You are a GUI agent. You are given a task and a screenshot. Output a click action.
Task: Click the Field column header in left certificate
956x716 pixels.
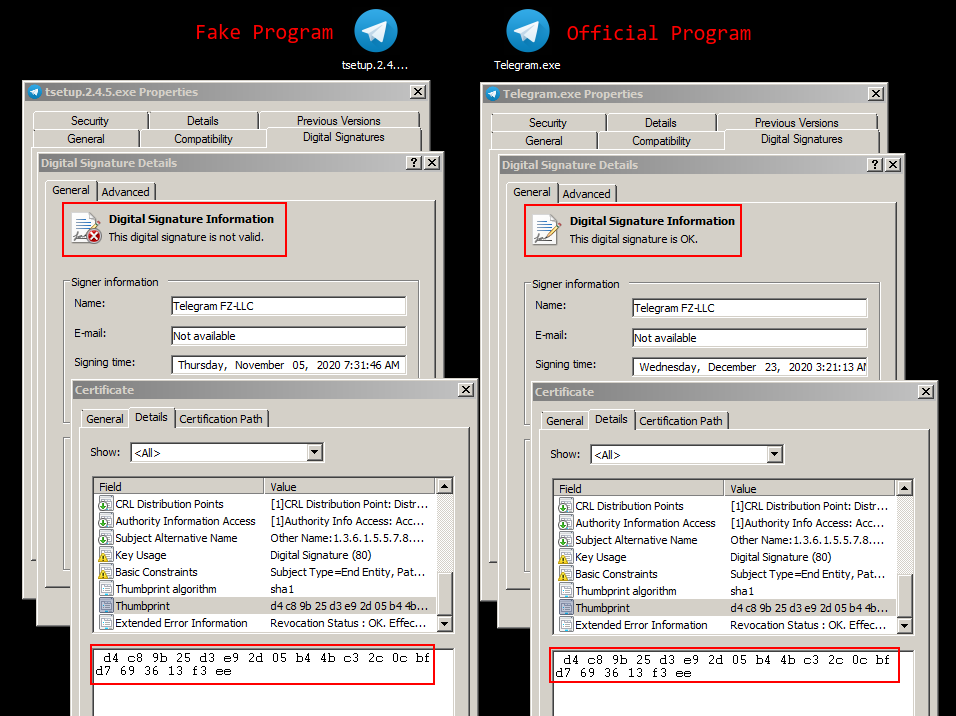[179, 486]
